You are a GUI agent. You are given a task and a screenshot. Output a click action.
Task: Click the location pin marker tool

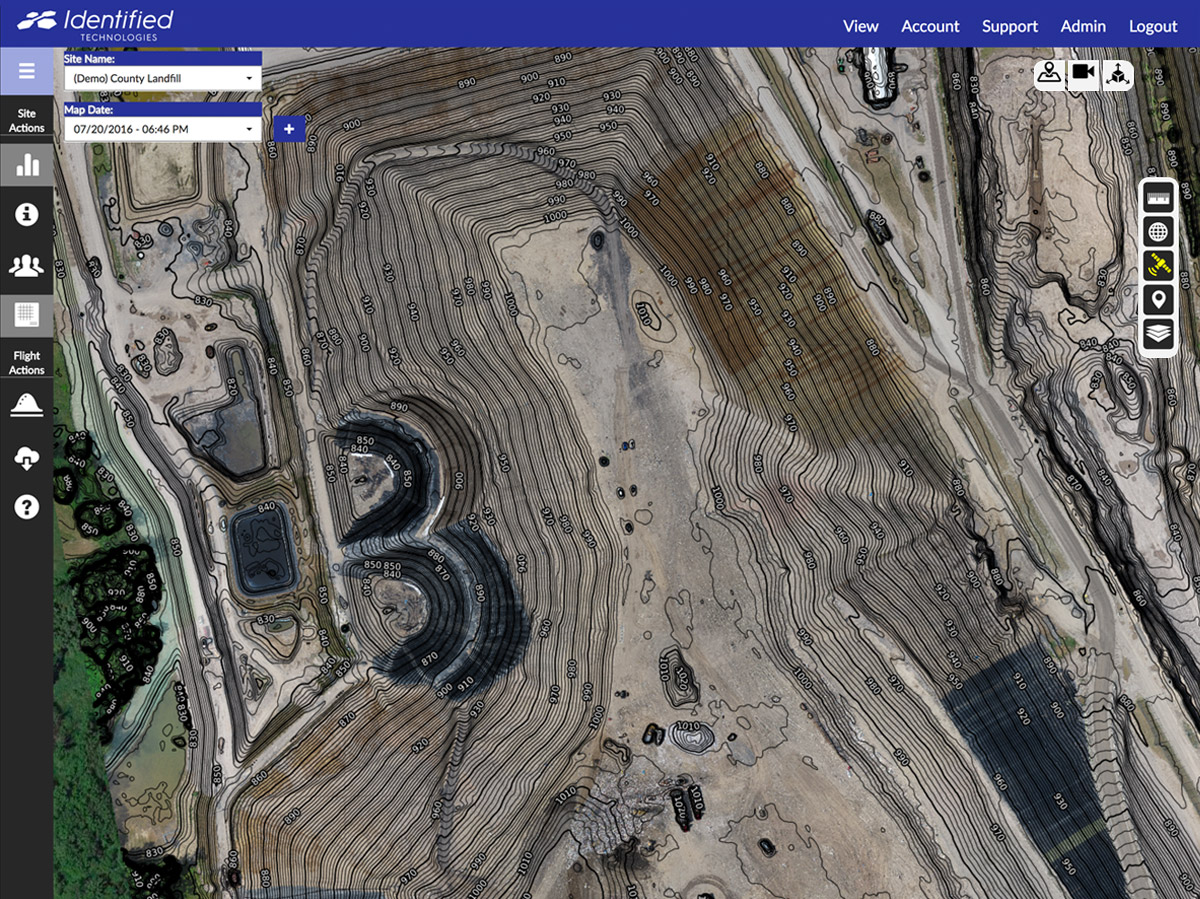click(x=1158, y=300)
